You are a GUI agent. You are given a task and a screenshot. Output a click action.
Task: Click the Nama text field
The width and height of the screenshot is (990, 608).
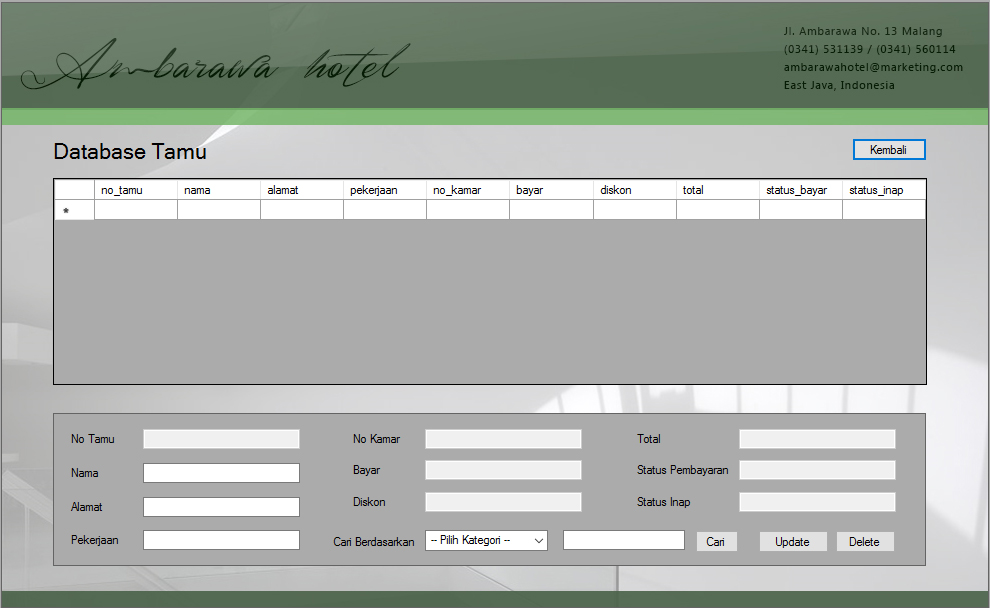pyautogui.click(x=221, y=473)
